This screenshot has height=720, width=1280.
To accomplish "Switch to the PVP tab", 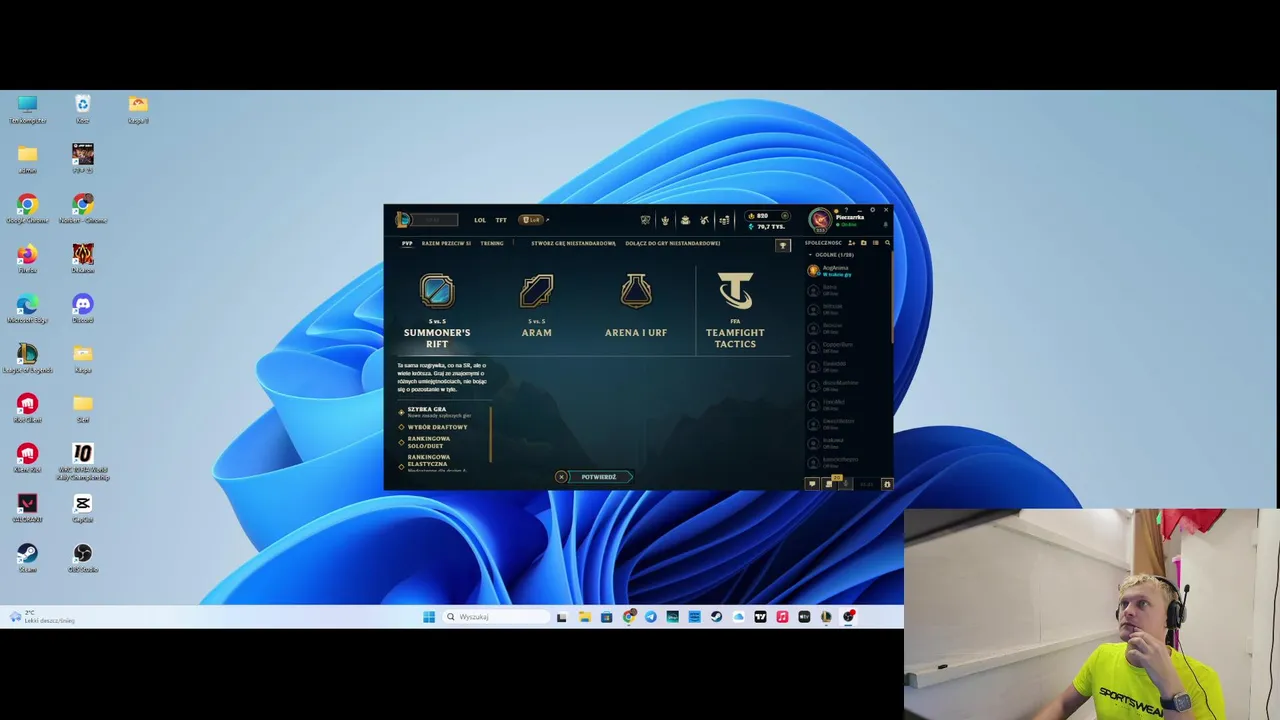I will pos(407,243).
